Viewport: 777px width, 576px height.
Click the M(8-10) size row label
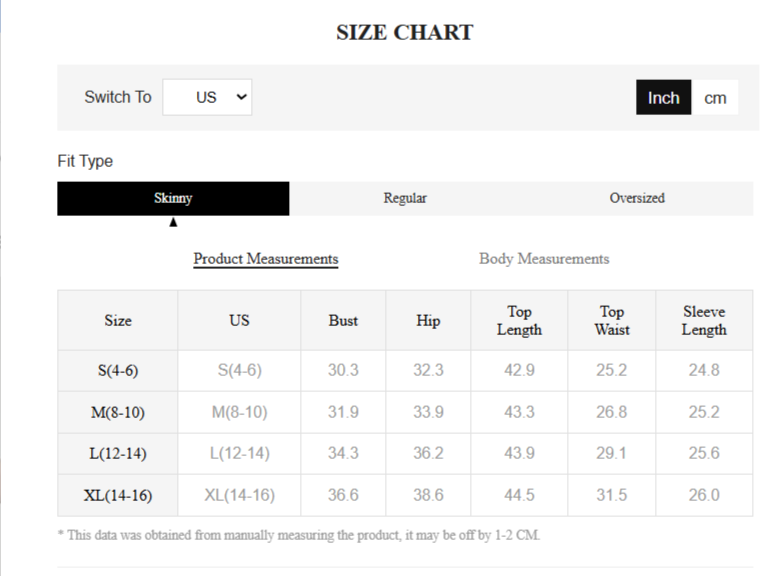click(118, 412)
